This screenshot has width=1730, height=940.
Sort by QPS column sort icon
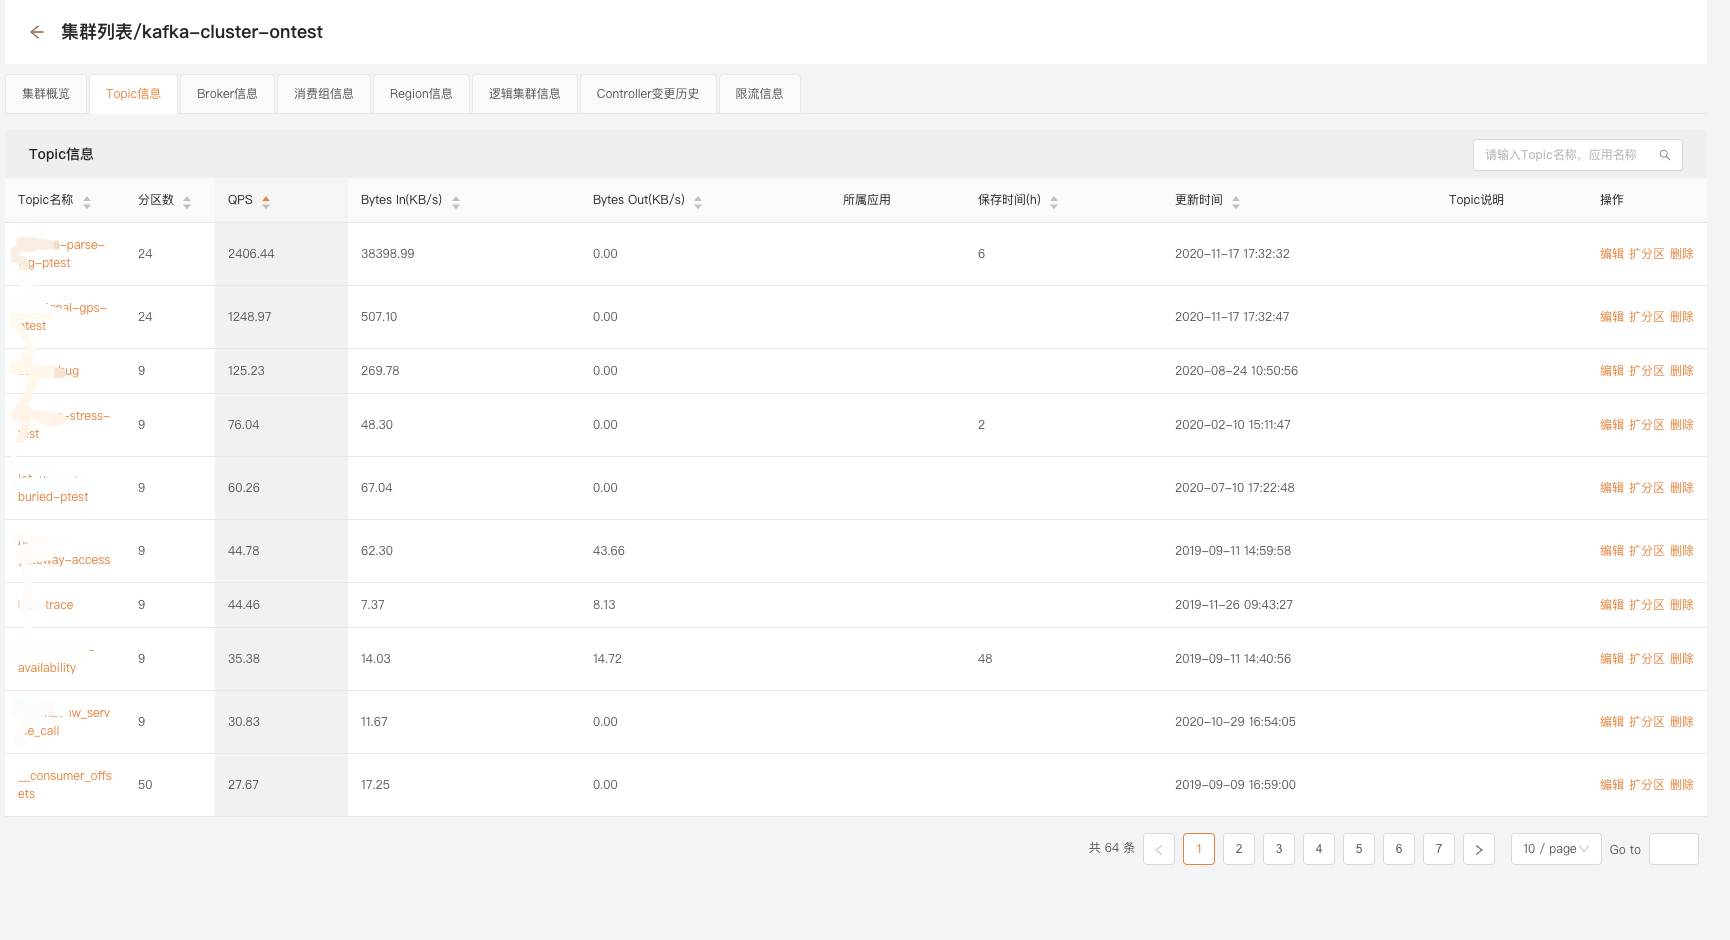tap(266, 202)
